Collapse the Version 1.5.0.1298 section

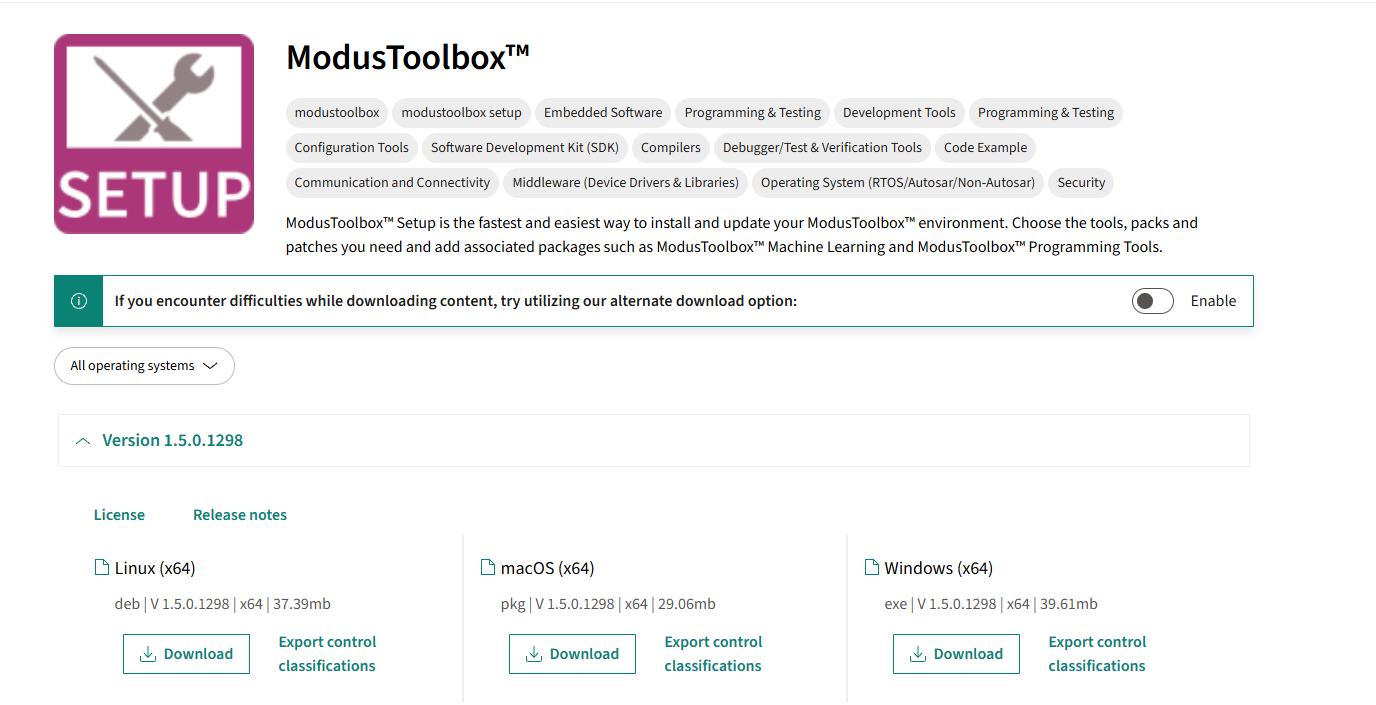click(84, 441)
